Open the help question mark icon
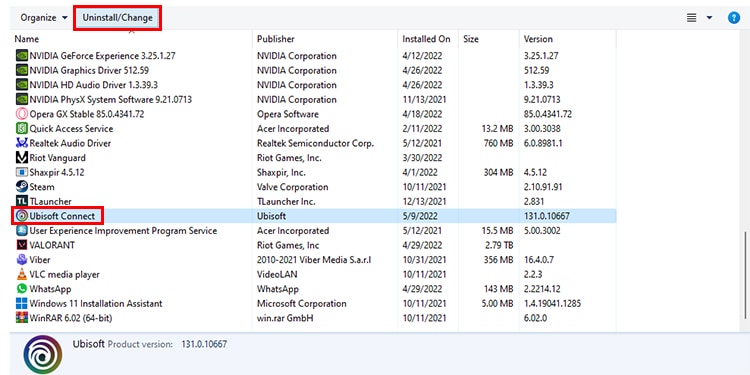The height and width of the screenshot is (375, 750). tap(733, 18)
